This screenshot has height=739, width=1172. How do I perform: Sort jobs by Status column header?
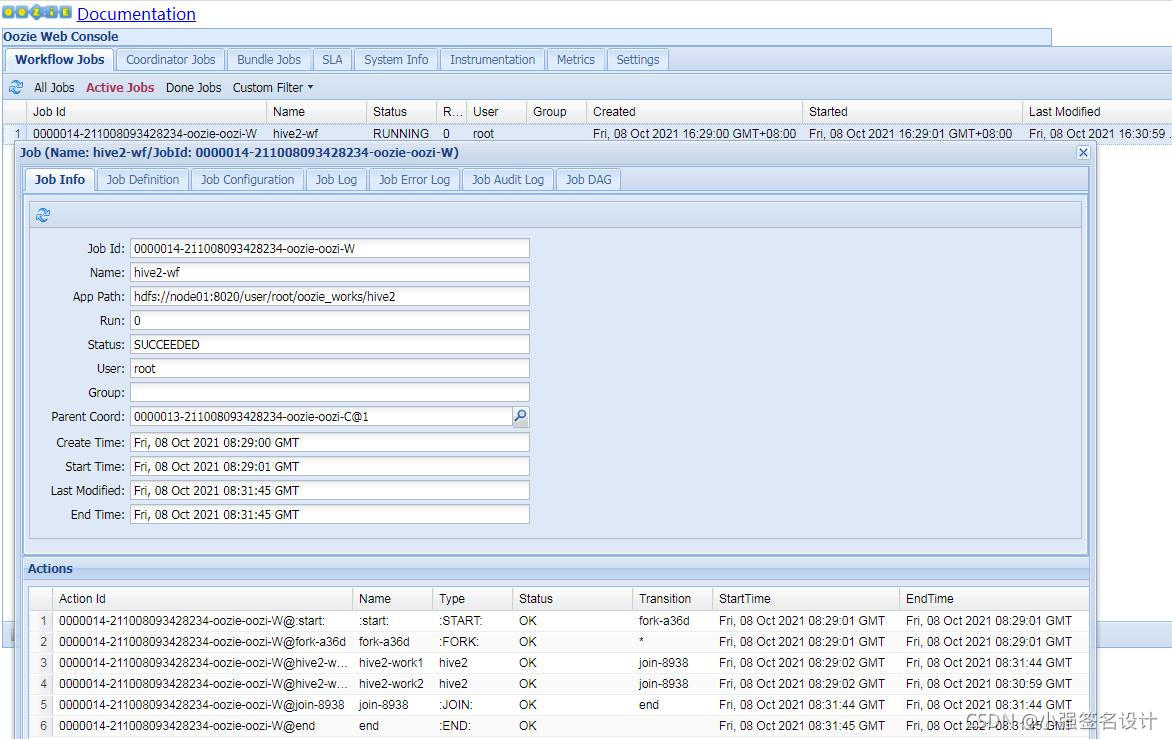point(401,111)
